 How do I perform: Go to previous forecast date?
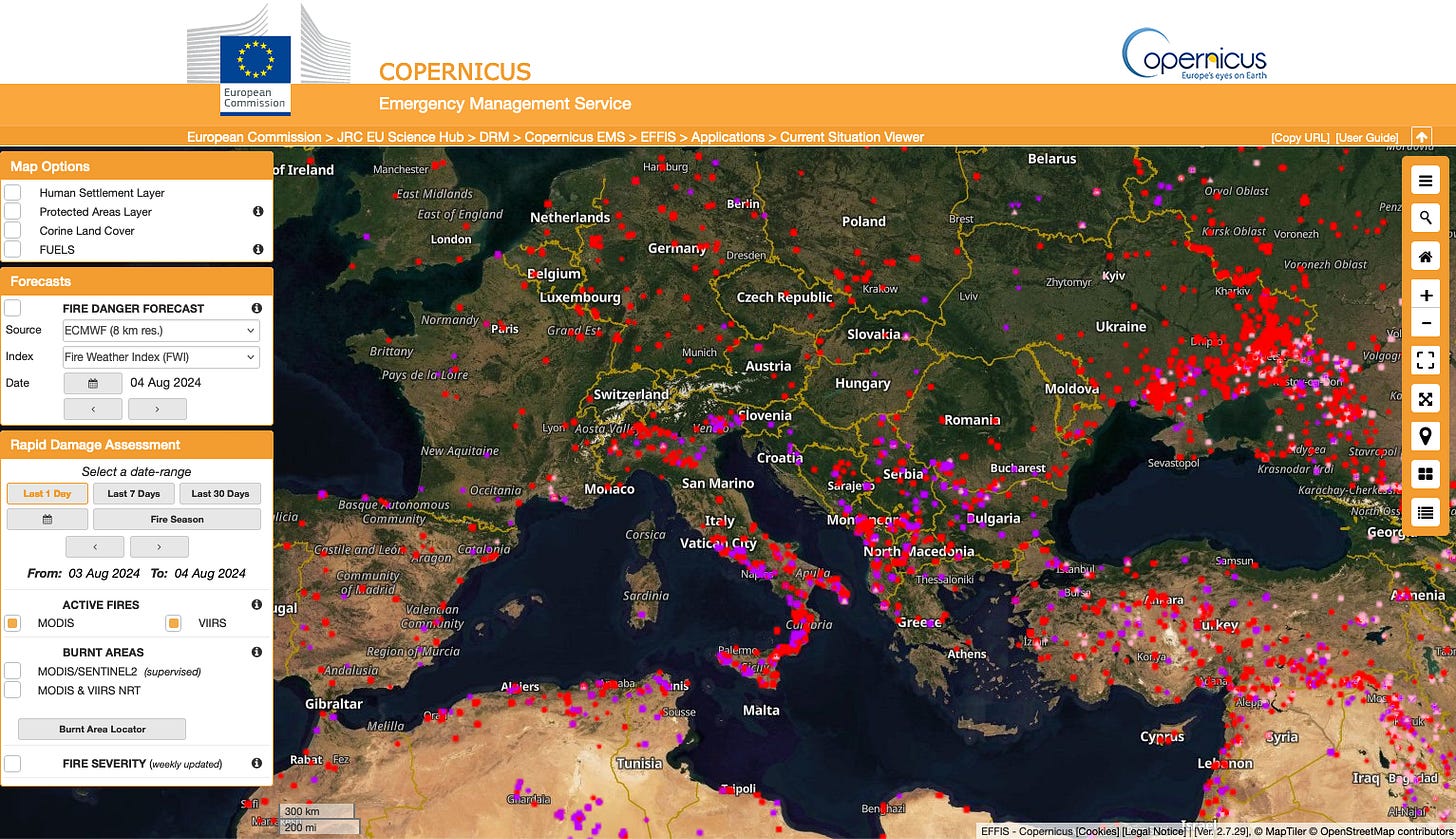pos(93,409)
